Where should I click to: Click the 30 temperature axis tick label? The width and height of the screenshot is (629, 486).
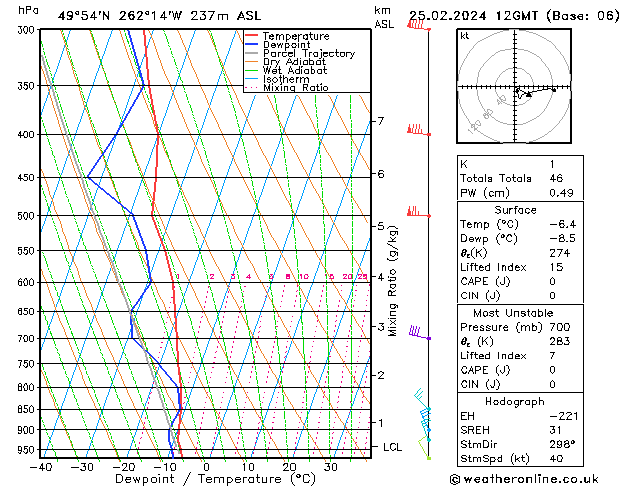point(331,468)
